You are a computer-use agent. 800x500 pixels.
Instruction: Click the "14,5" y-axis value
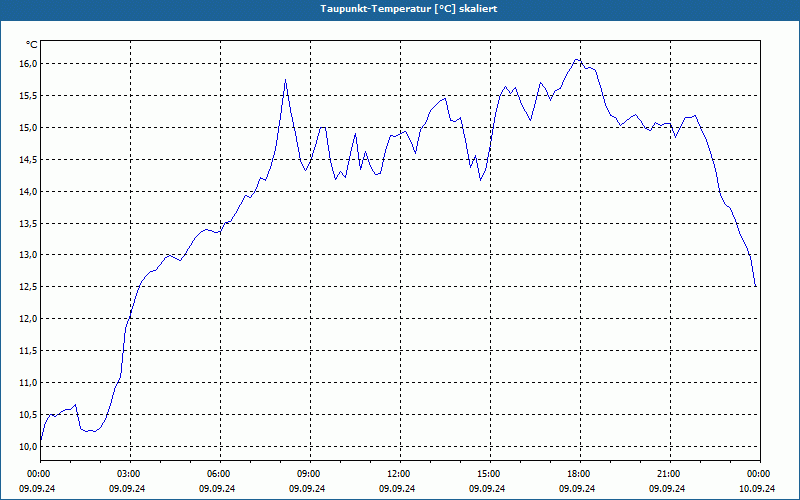pyautogui.click(x=29, y=160)
